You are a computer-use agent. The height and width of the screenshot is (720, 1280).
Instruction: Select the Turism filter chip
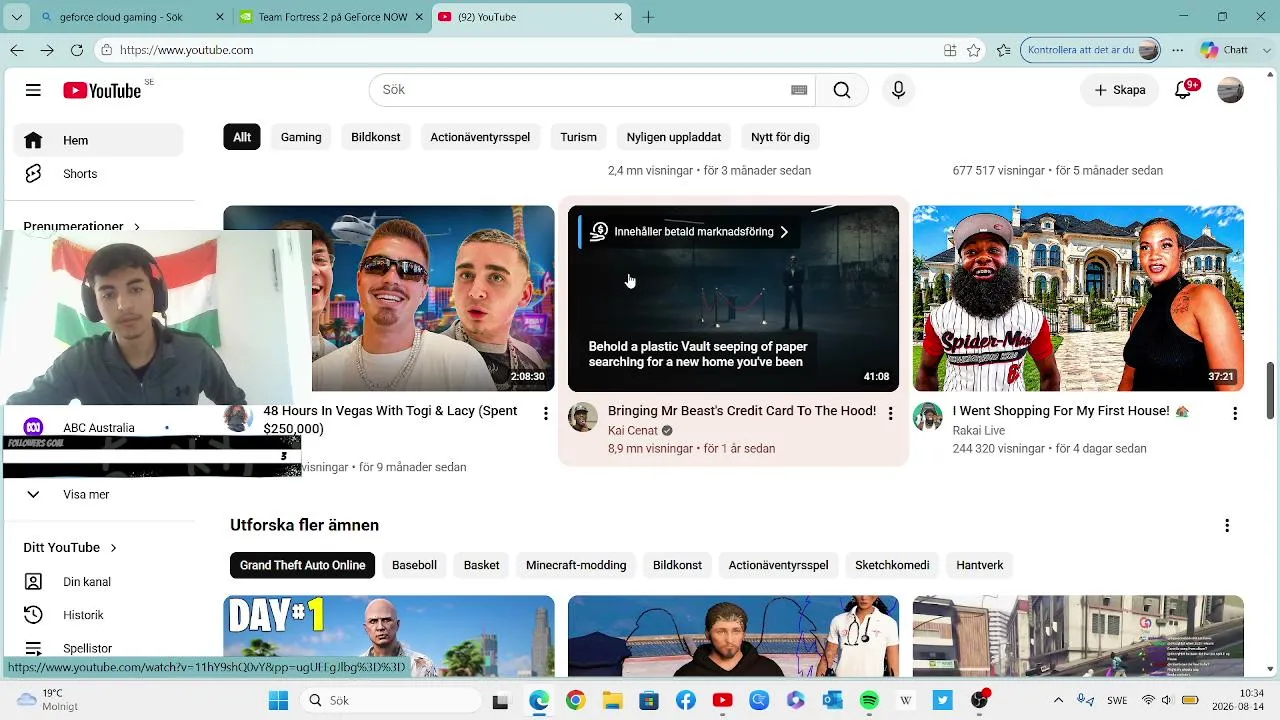point(578,137)
